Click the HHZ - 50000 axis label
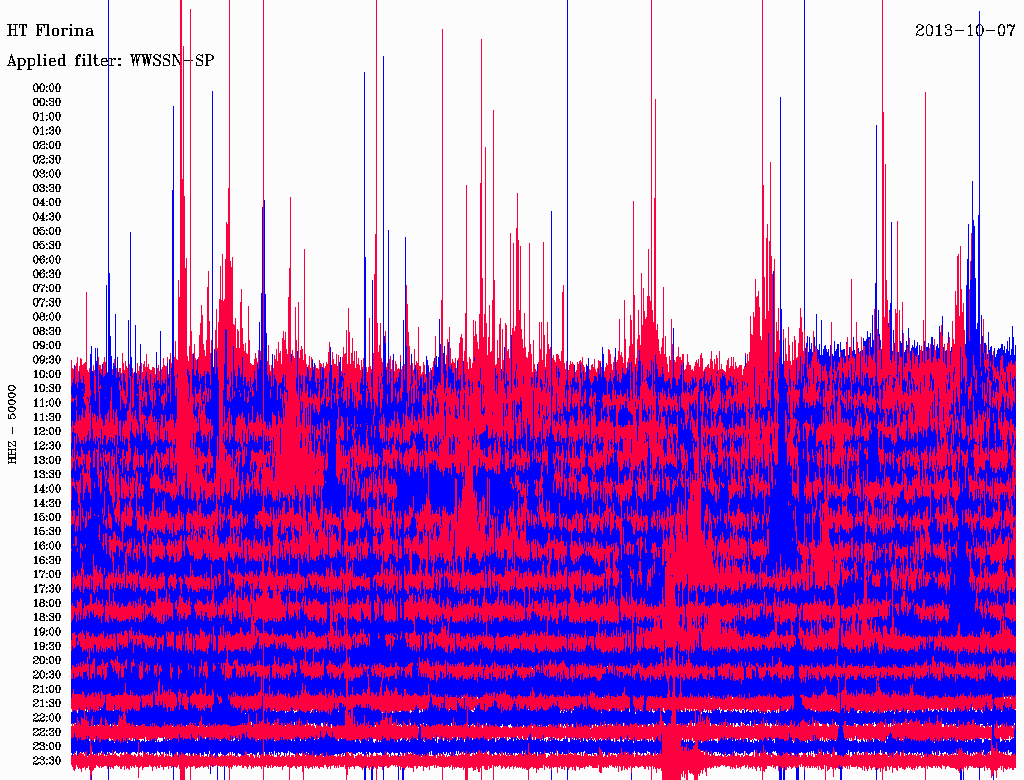 13,423
